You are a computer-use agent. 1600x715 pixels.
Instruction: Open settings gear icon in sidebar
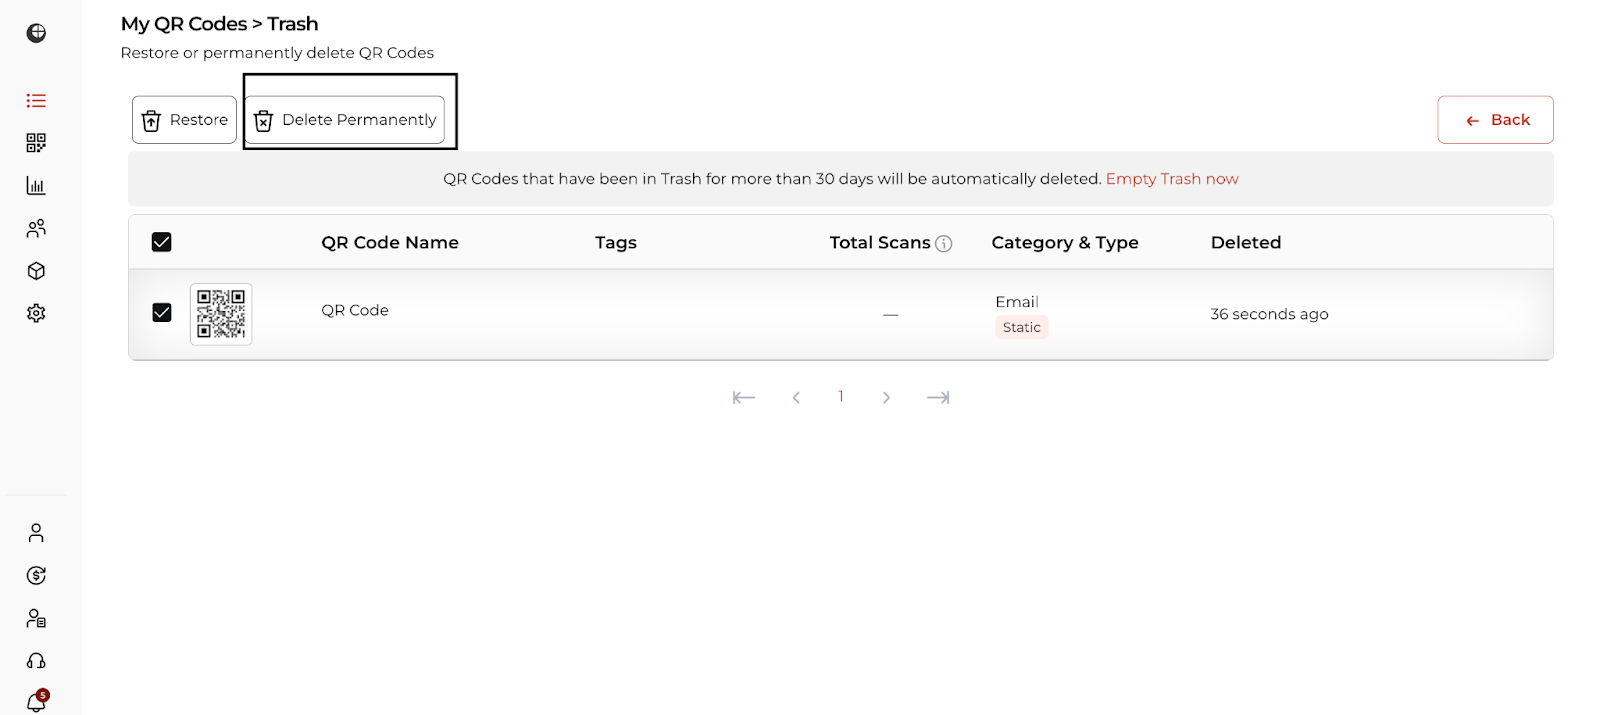36,313
